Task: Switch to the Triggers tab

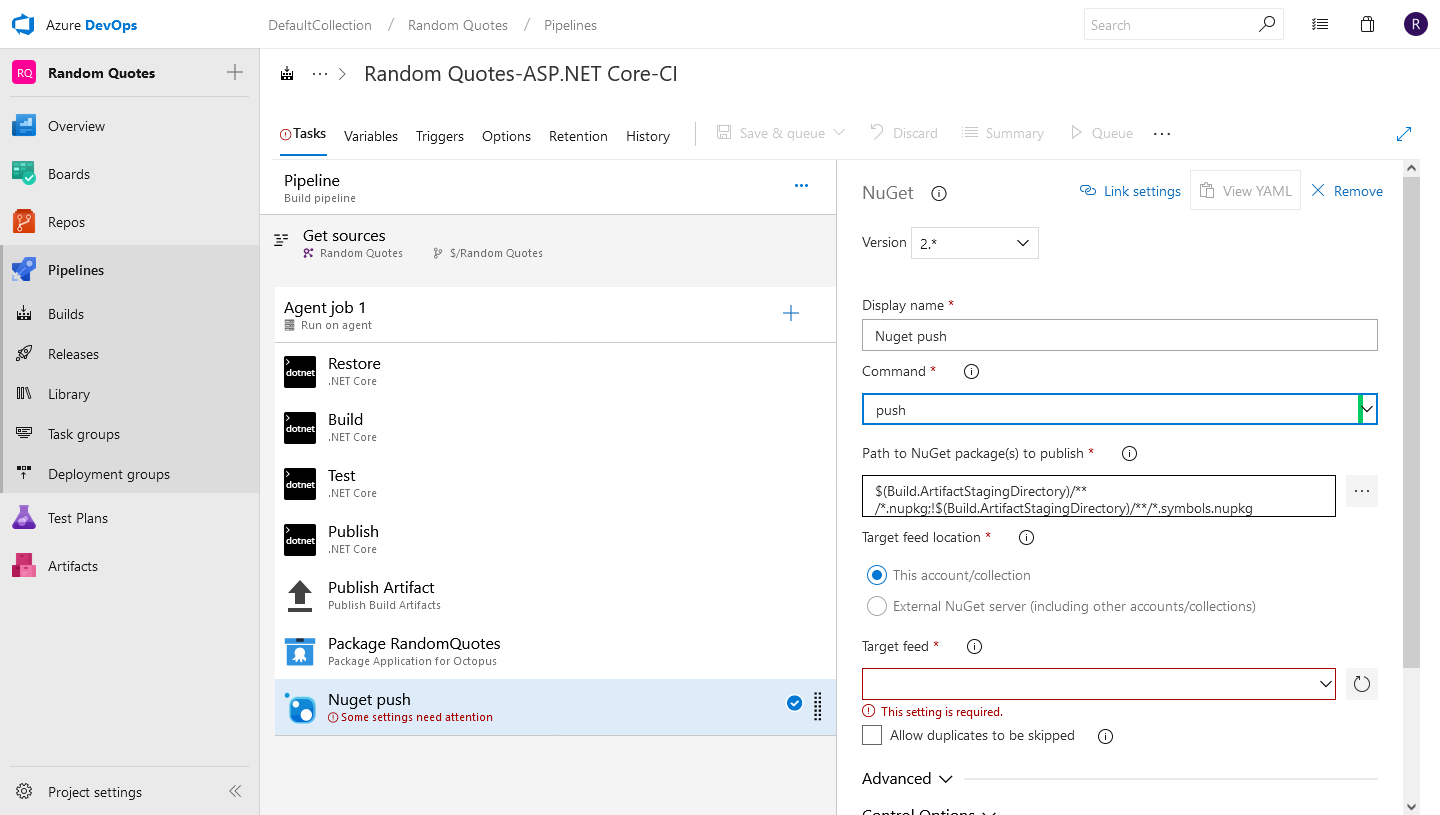Action: pos(440,136)
